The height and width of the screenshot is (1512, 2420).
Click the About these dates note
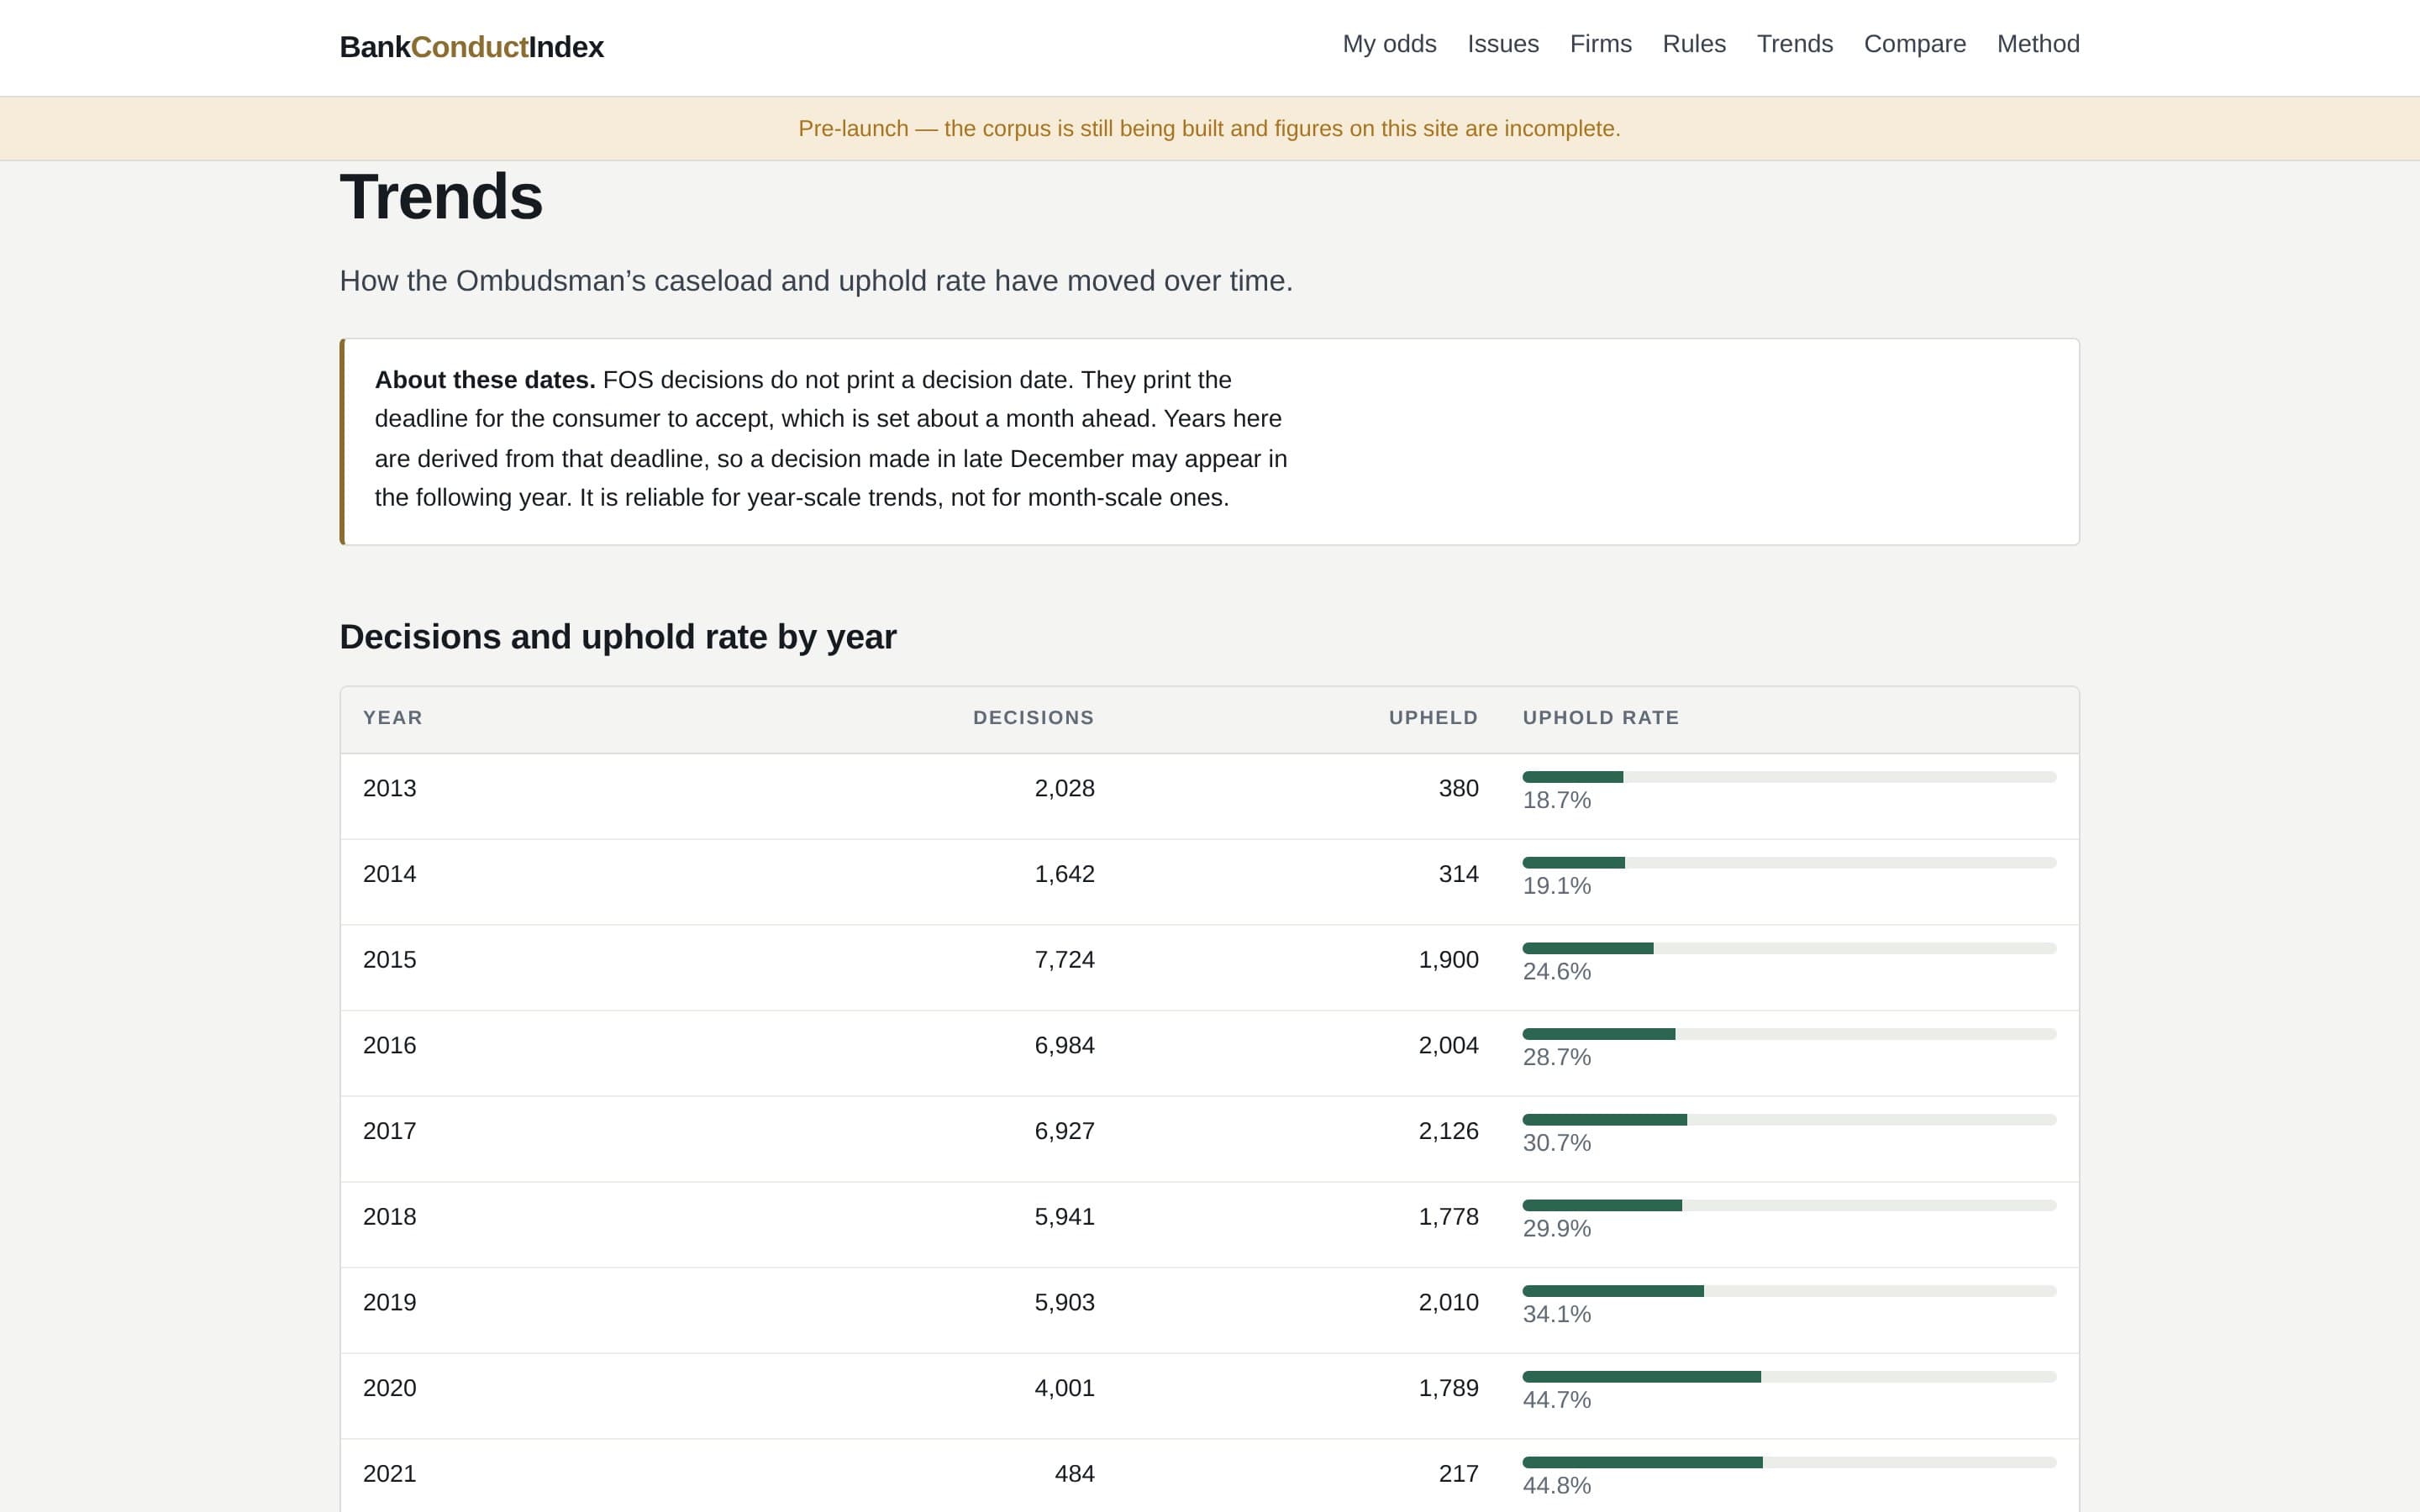[x=1209, y=442]
